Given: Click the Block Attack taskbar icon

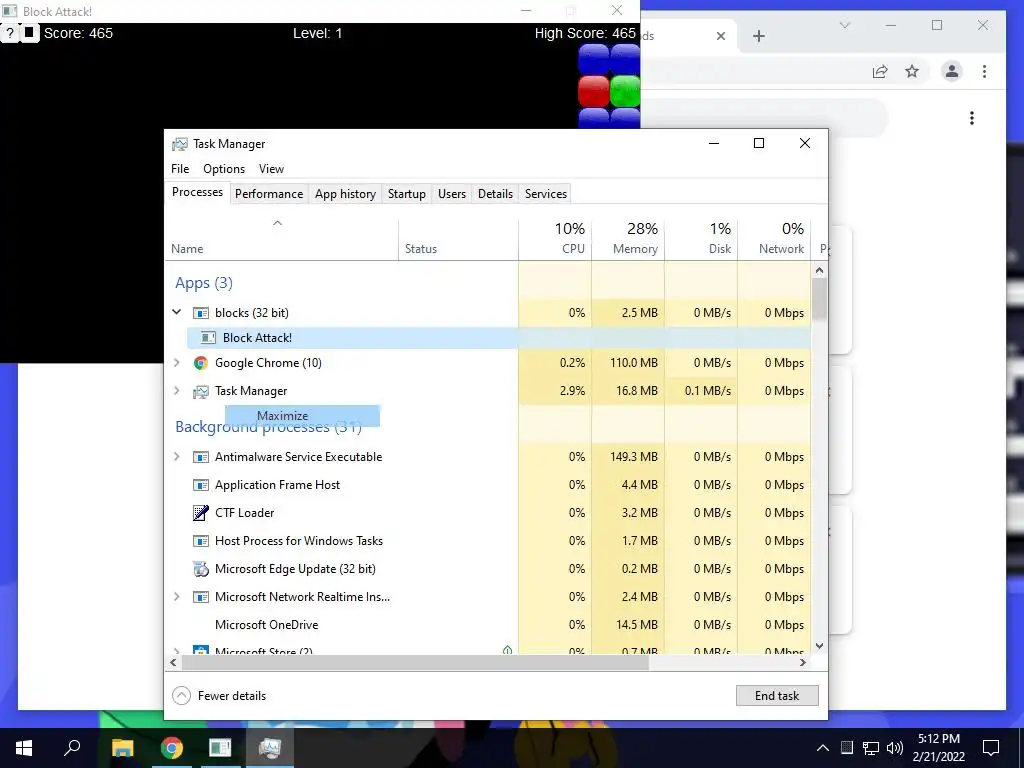Looking at the screenshot, I should 220,748.
